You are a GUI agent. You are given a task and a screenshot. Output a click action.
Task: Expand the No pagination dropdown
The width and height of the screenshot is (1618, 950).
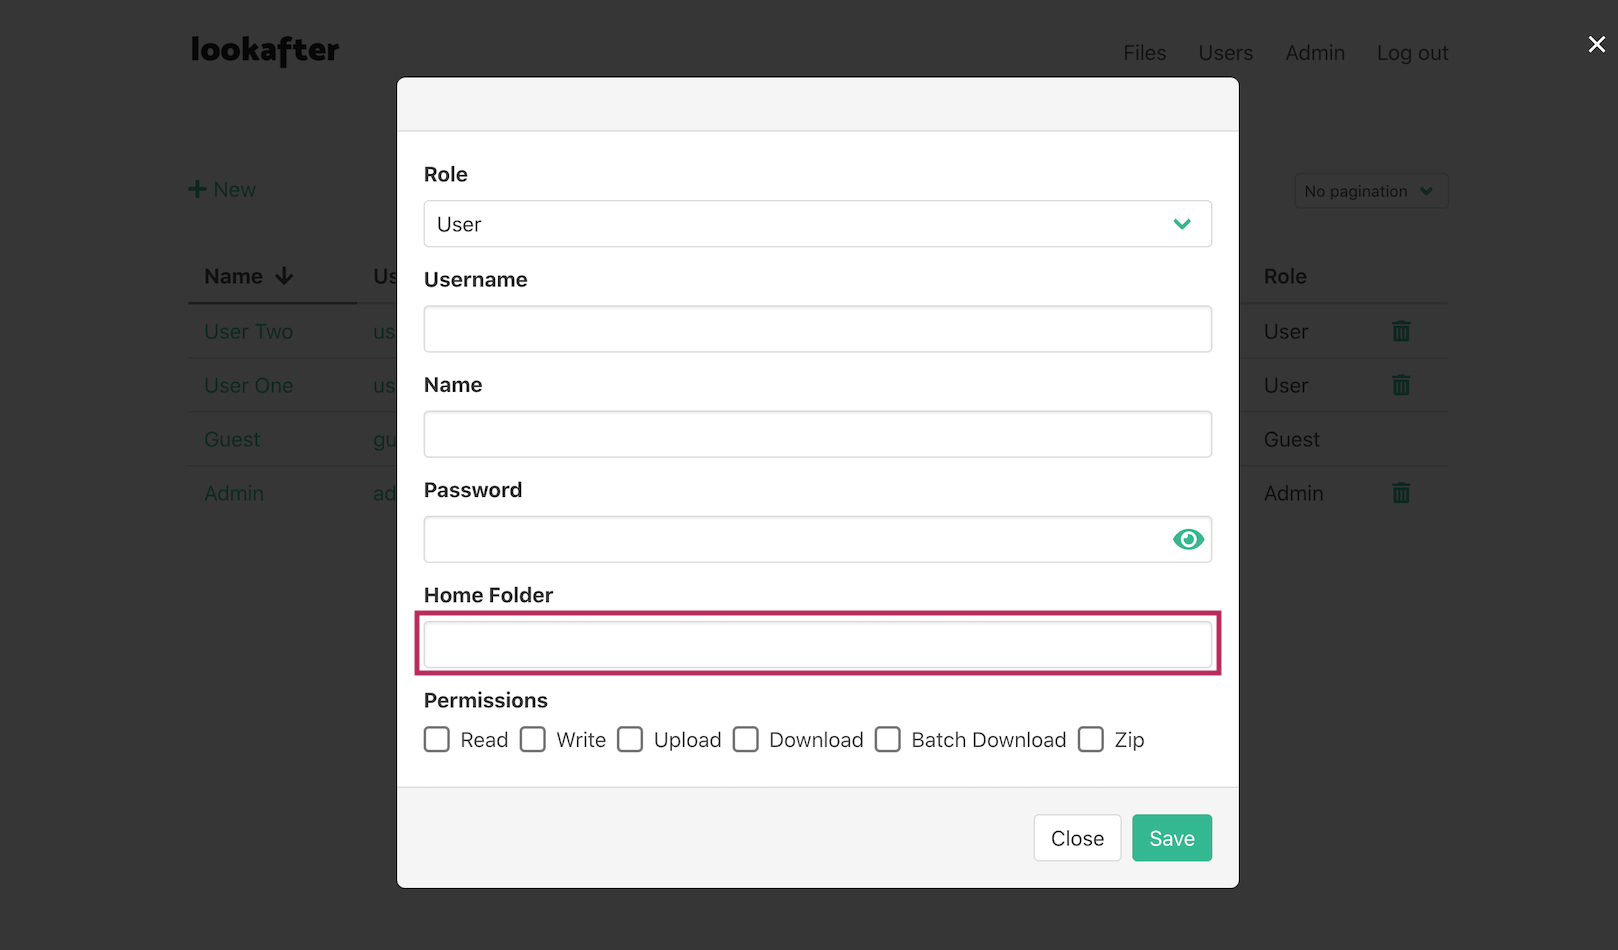[1370, 191]
